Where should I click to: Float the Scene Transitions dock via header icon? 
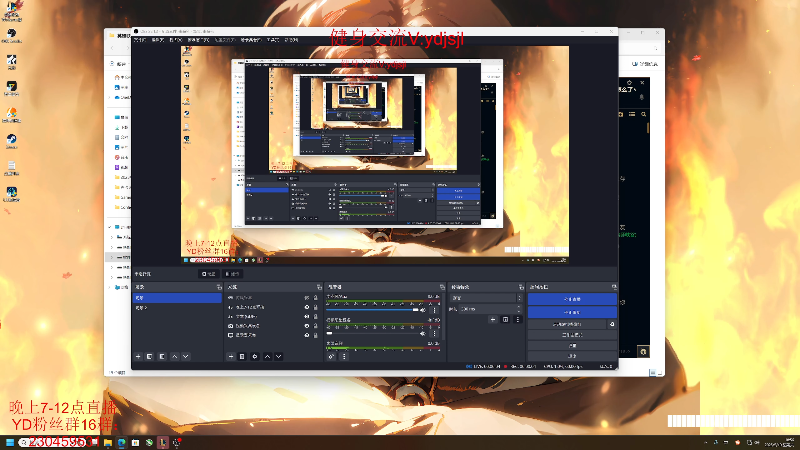click(521, 287)
